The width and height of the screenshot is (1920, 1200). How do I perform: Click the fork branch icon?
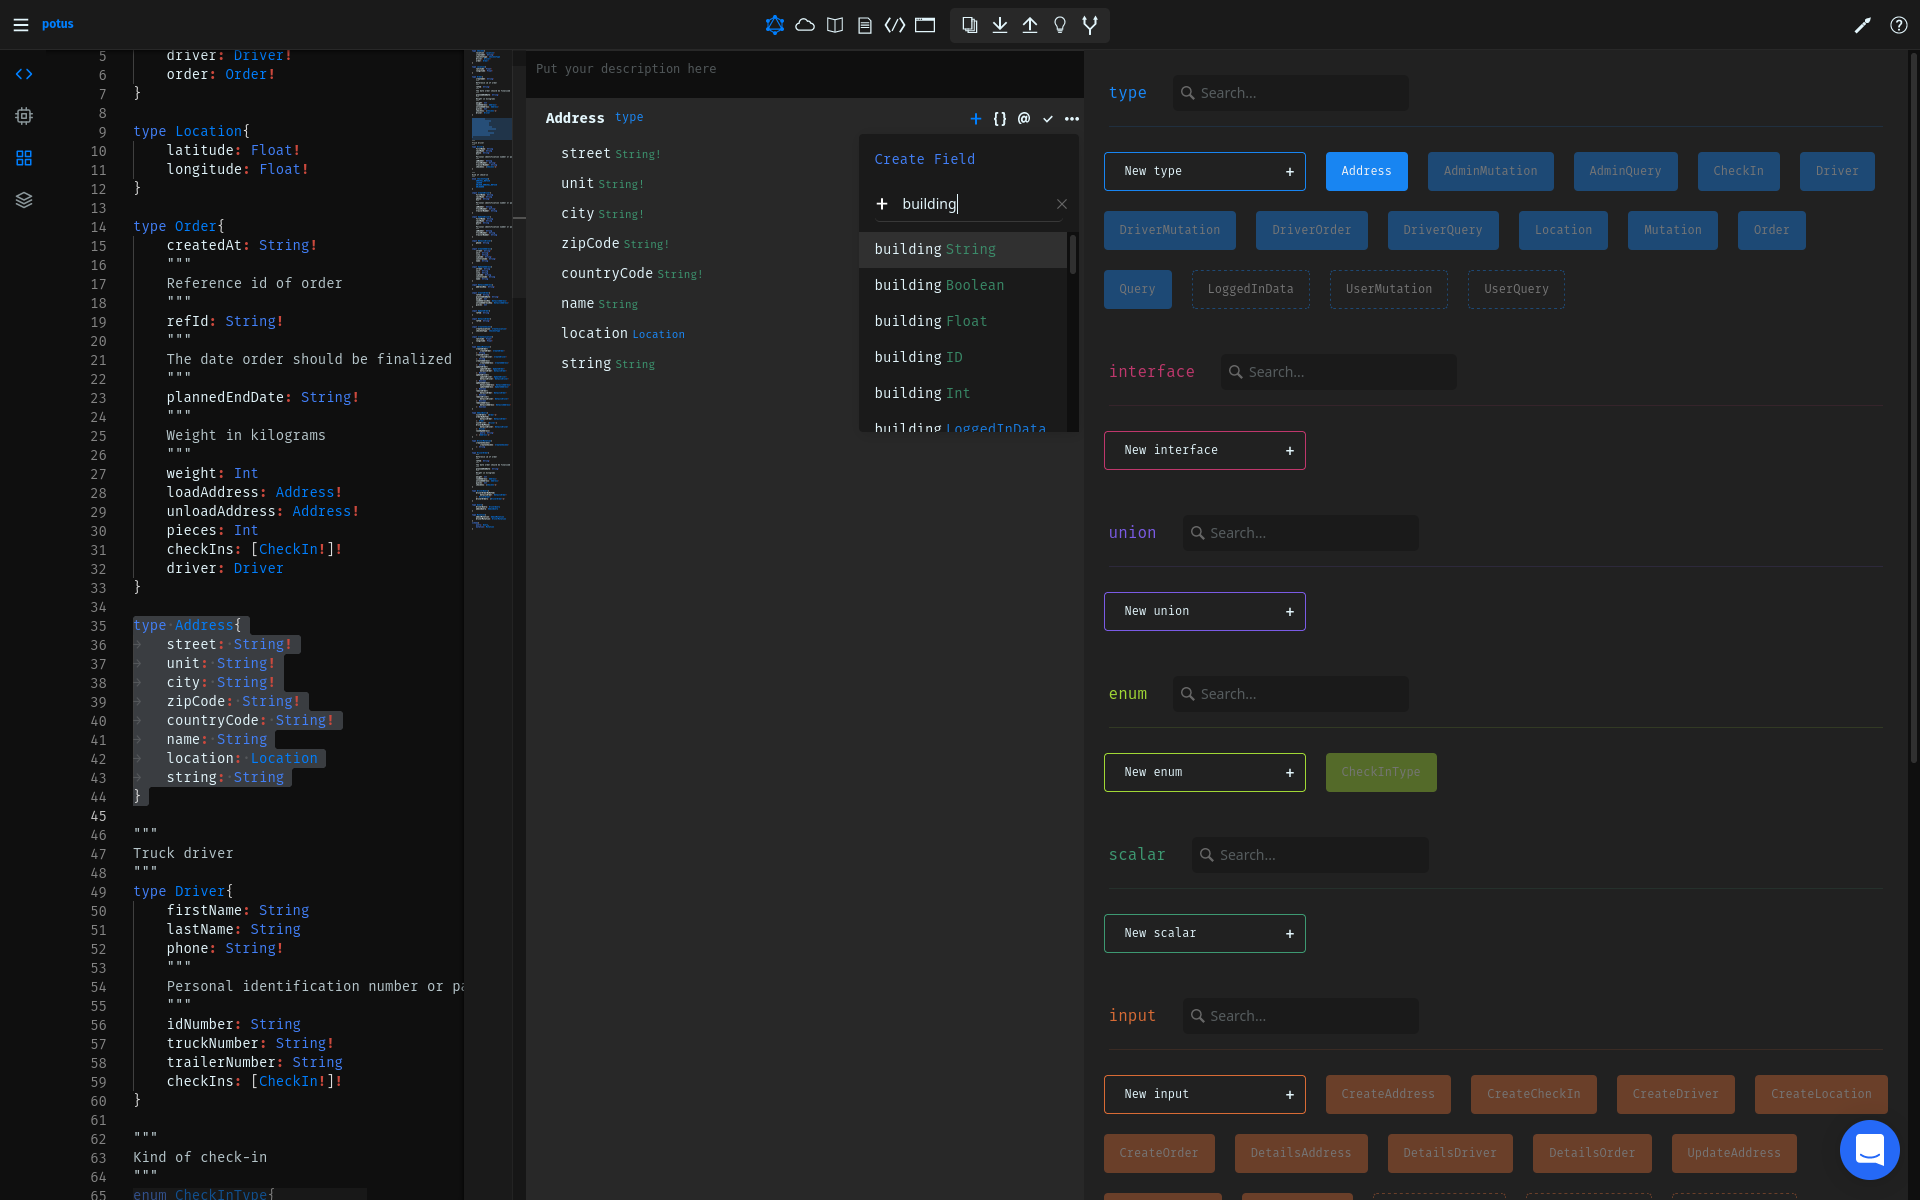tap(1090, 25)
